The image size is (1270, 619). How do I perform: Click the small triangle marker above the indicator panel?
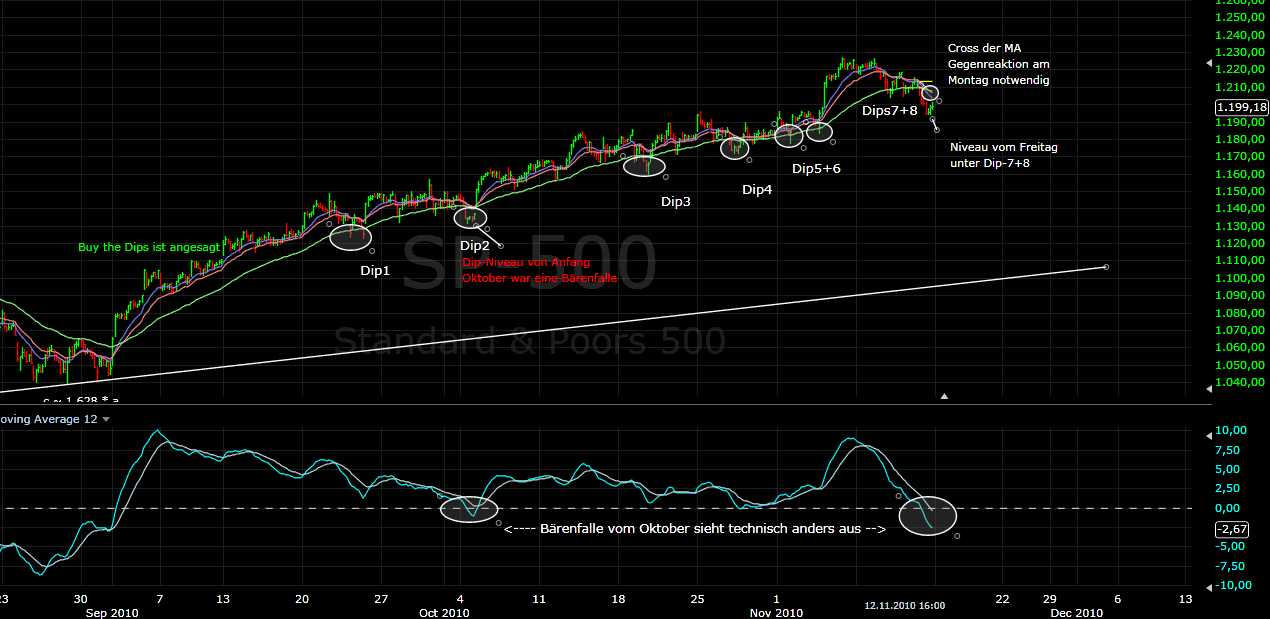(944, 397)
